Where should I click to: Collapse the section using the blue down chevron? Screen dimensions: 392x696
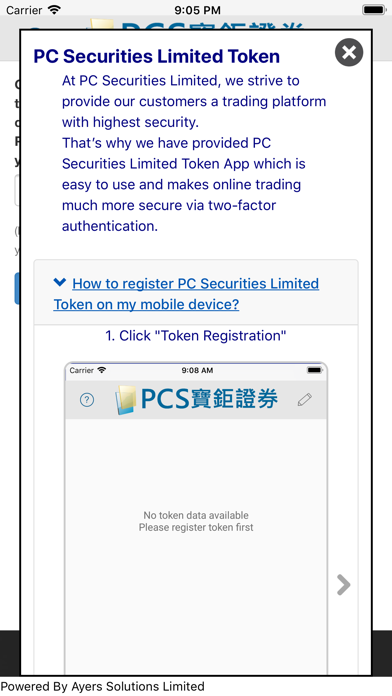tap(59, 282)
